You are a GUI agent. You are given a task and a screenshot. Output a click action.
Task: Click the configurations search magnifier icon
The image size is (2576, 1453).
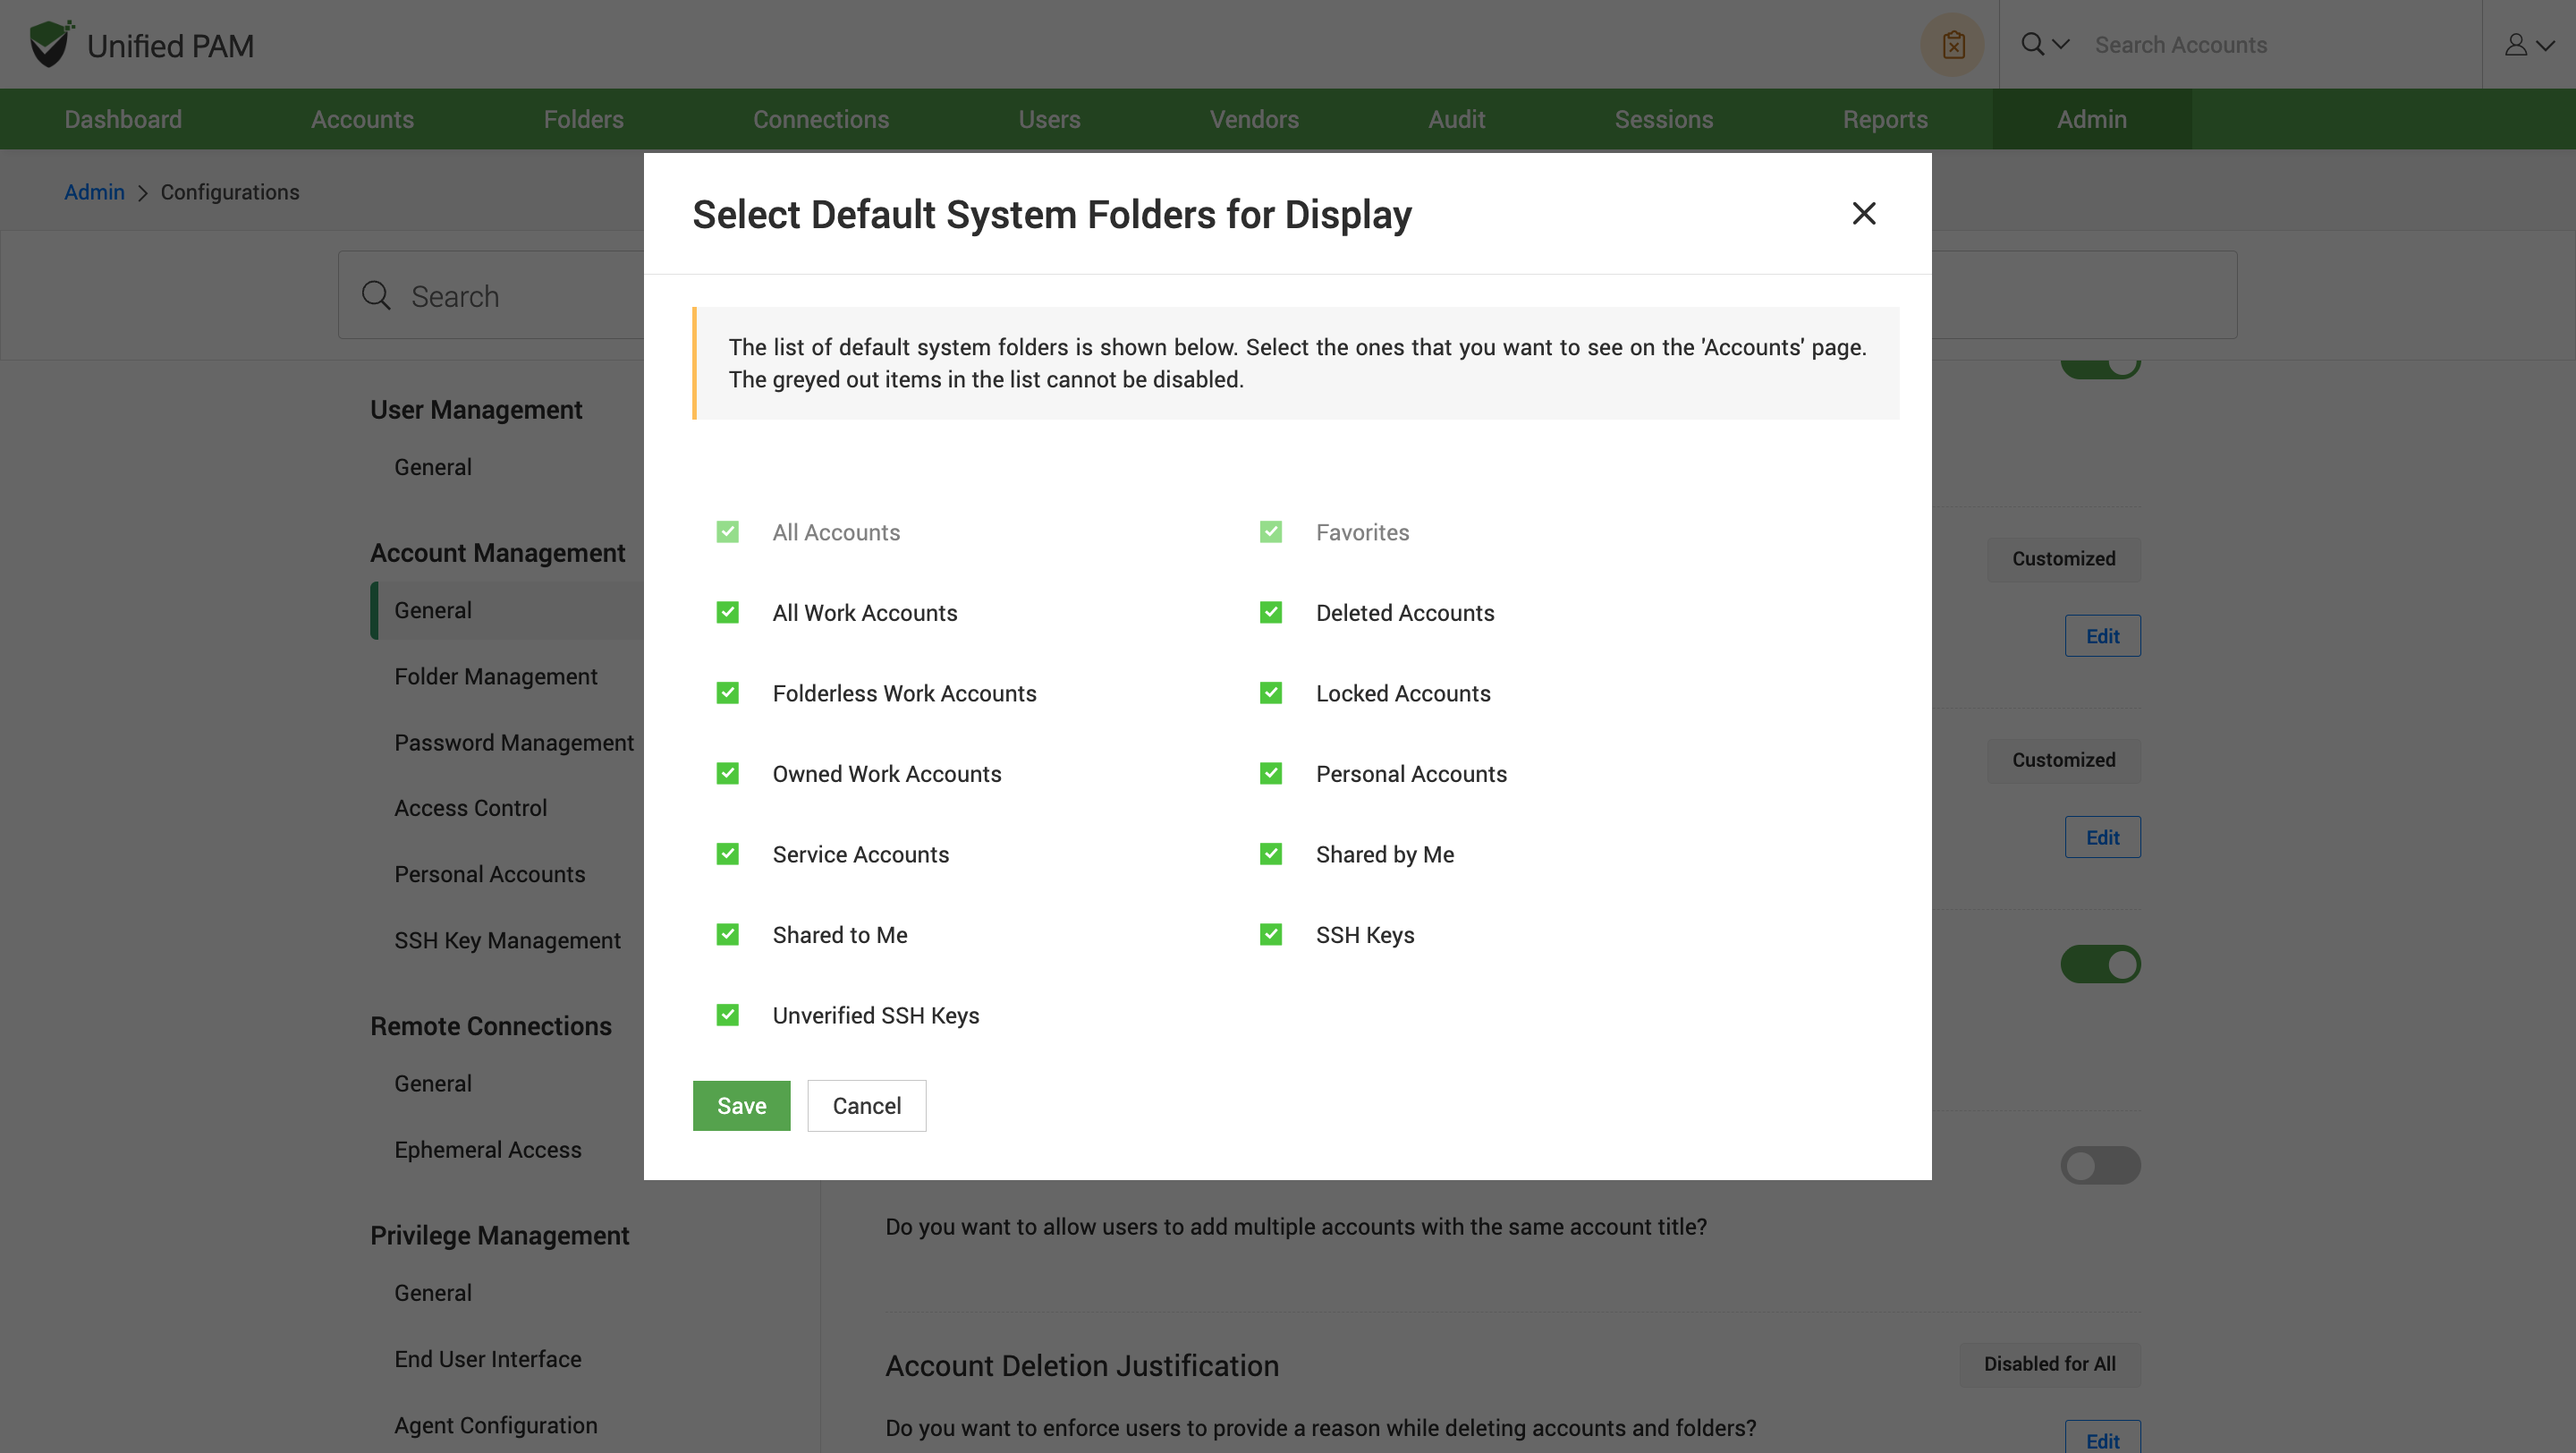click(376, 296)
